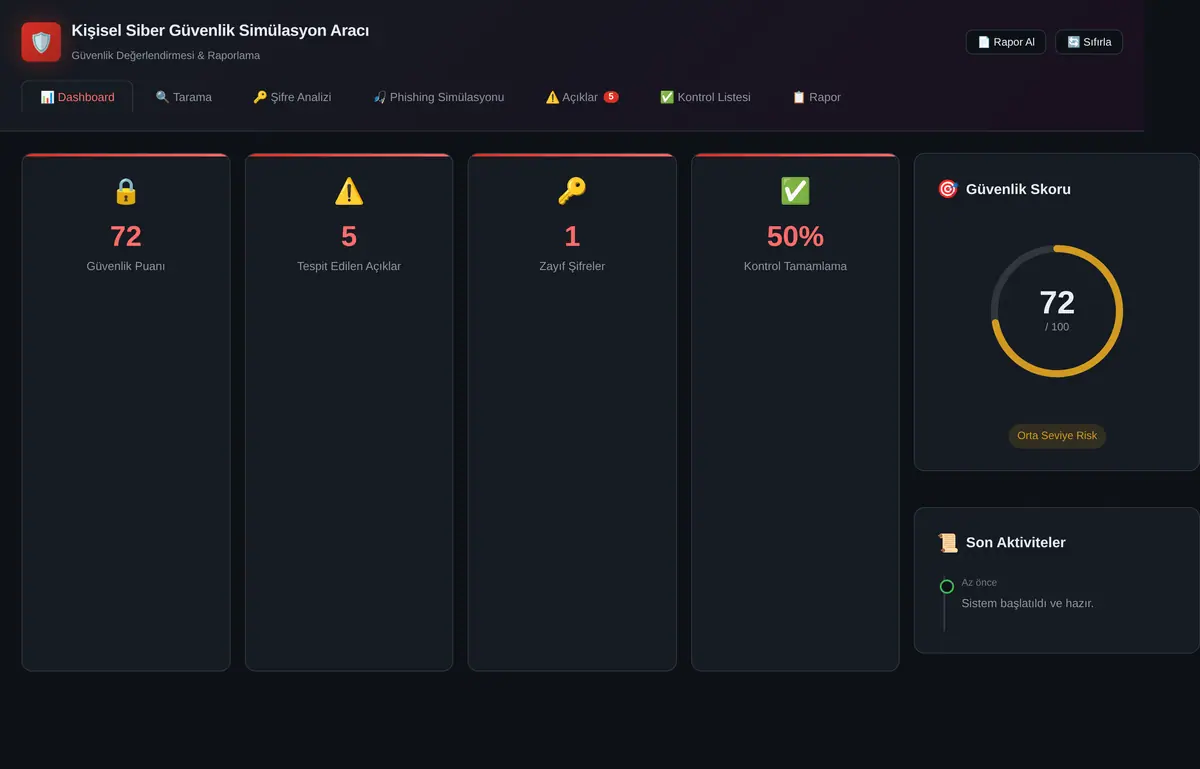Click the Güvenlik Skoru heading
1200x769 pixels.
pyautogui.click(x=1018, y=189)
